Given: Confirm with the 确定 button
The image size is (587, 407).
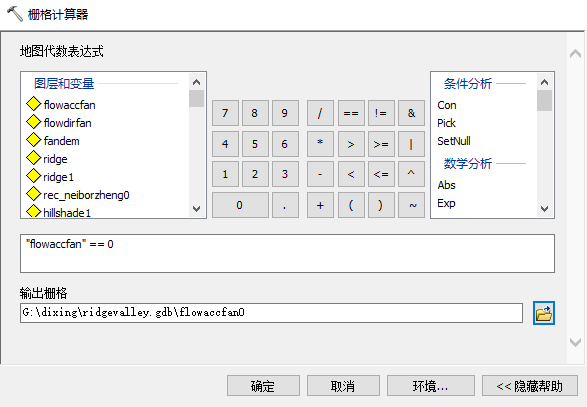Looking at the screenshot, I should click(x=263, y=386).
